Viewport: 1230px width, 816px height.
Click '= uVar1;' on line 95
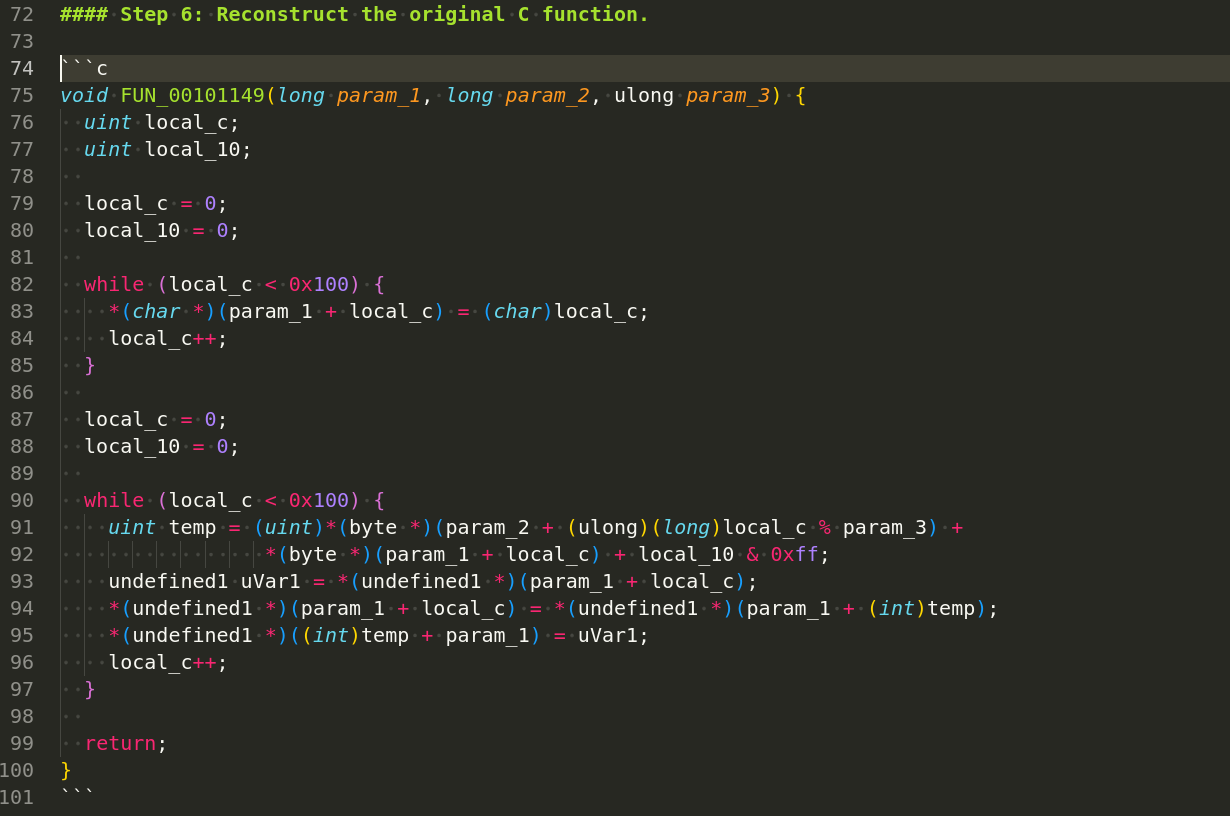pos(602,635)
